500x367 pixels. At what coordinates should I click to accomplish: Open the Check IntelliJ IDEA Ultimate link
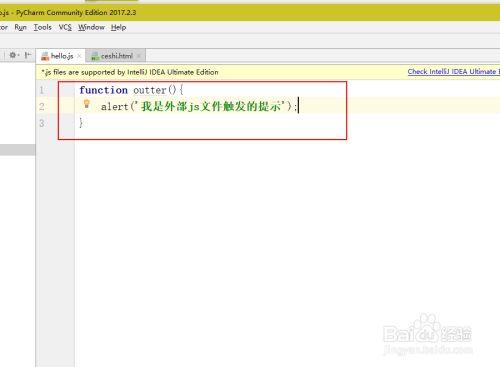(453, 72)
